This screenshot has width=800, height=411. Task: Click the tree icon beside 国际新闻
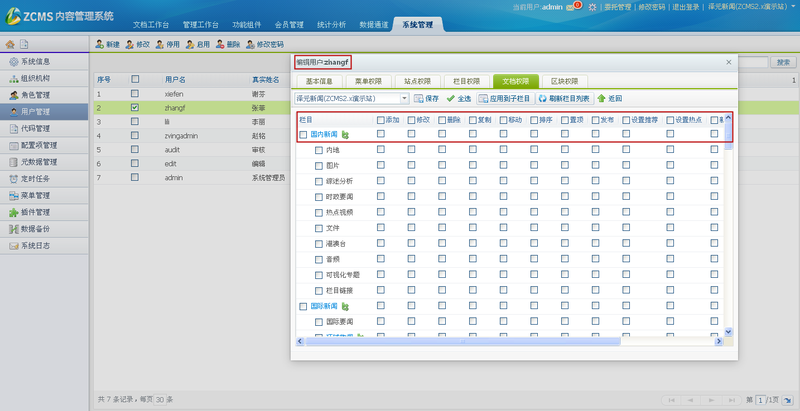pyautogui.click(x=346, y=304)
